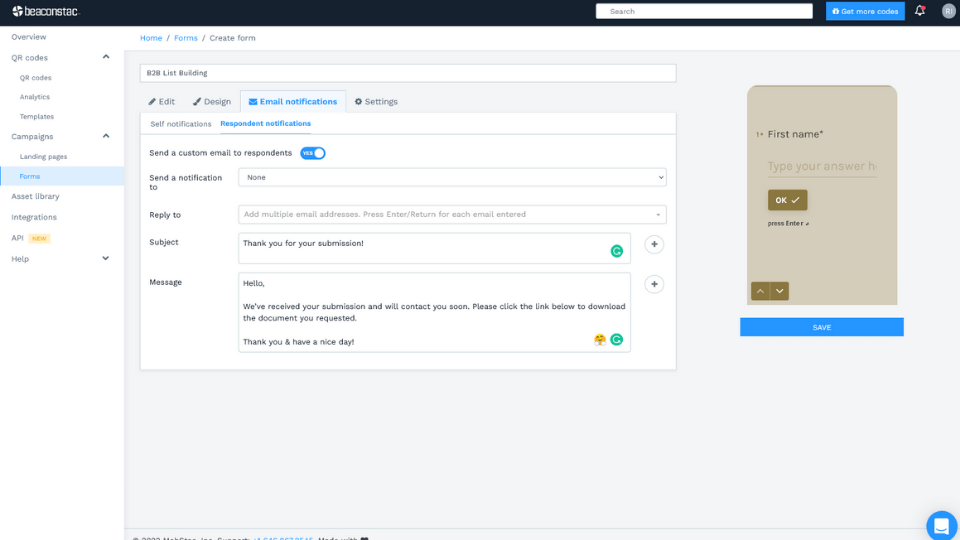Open the notifications bell

click(x=920, y=10)
